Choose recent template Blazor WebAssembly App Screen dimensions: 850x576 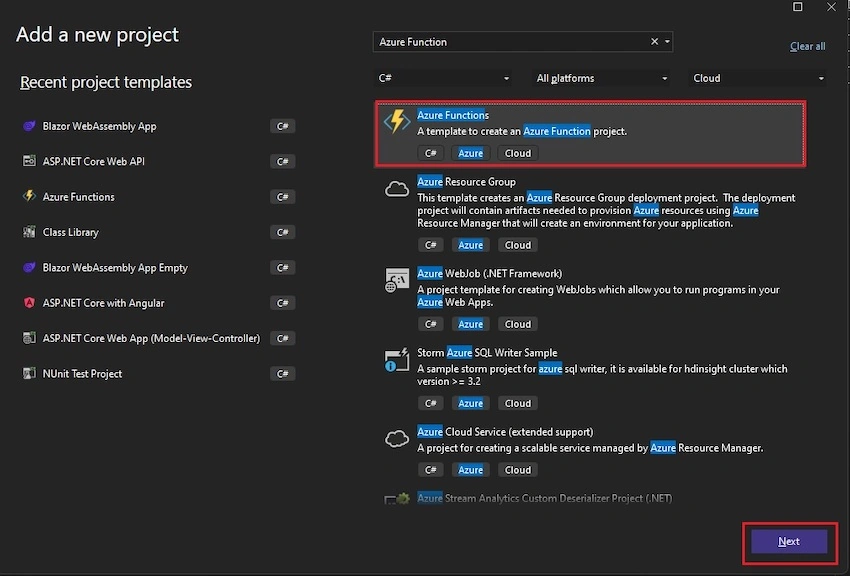tap(99, 126)
